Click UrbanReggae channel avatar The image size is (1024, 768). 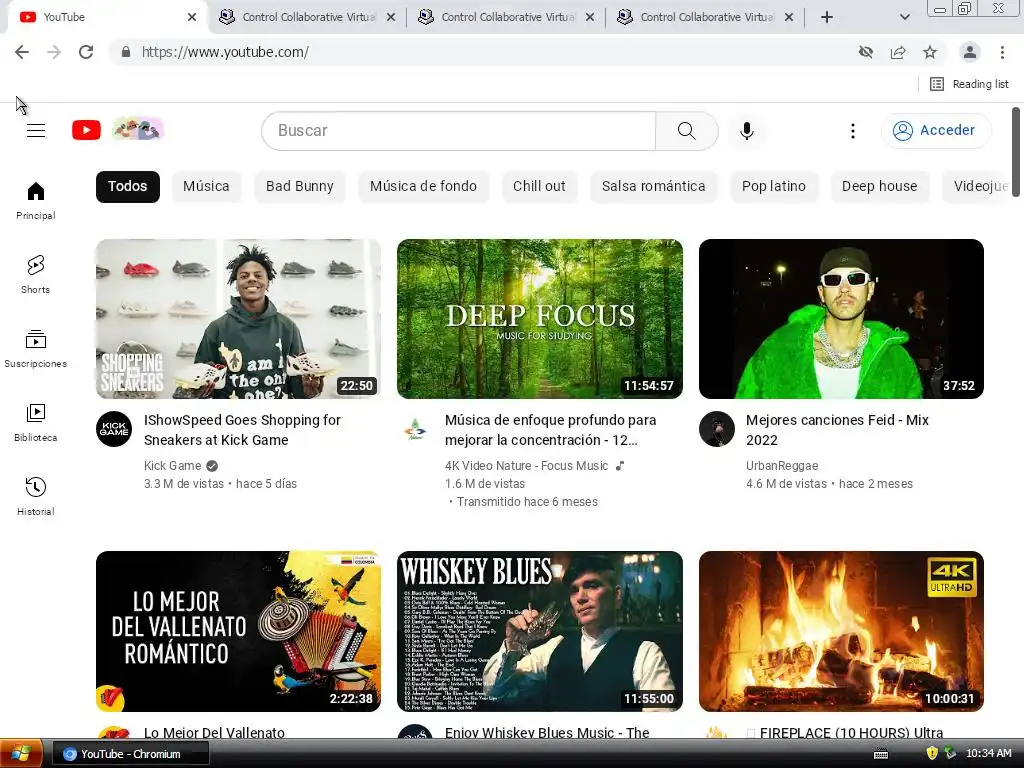pyautogui.click(x=717, y=429)
